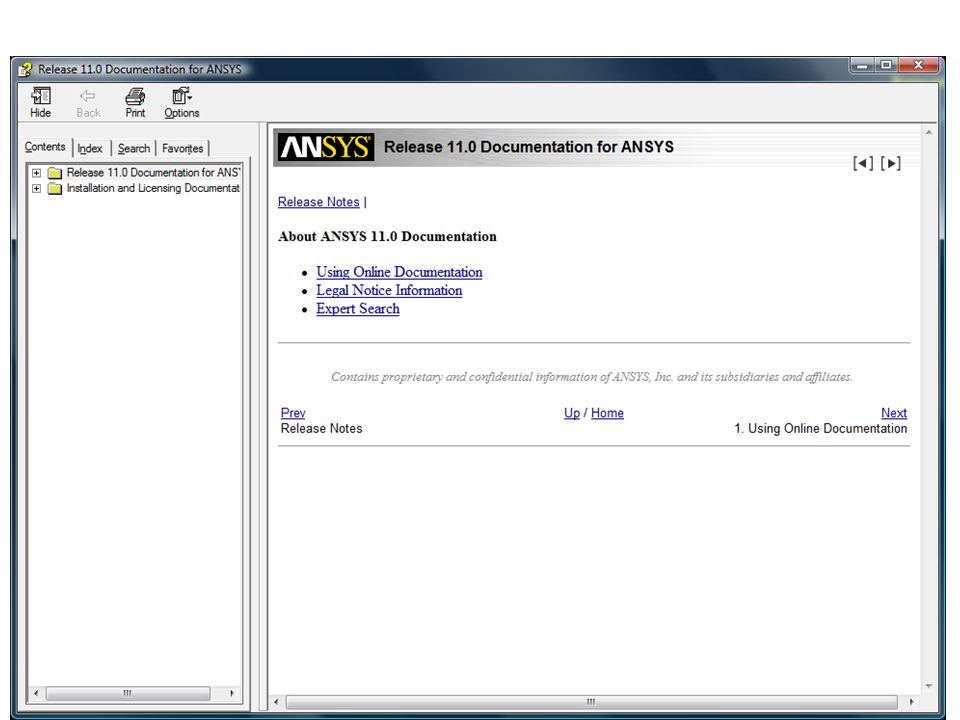Click the Hide toolbar icon
The image size is (960, 720).
click(x=40, y=102)
